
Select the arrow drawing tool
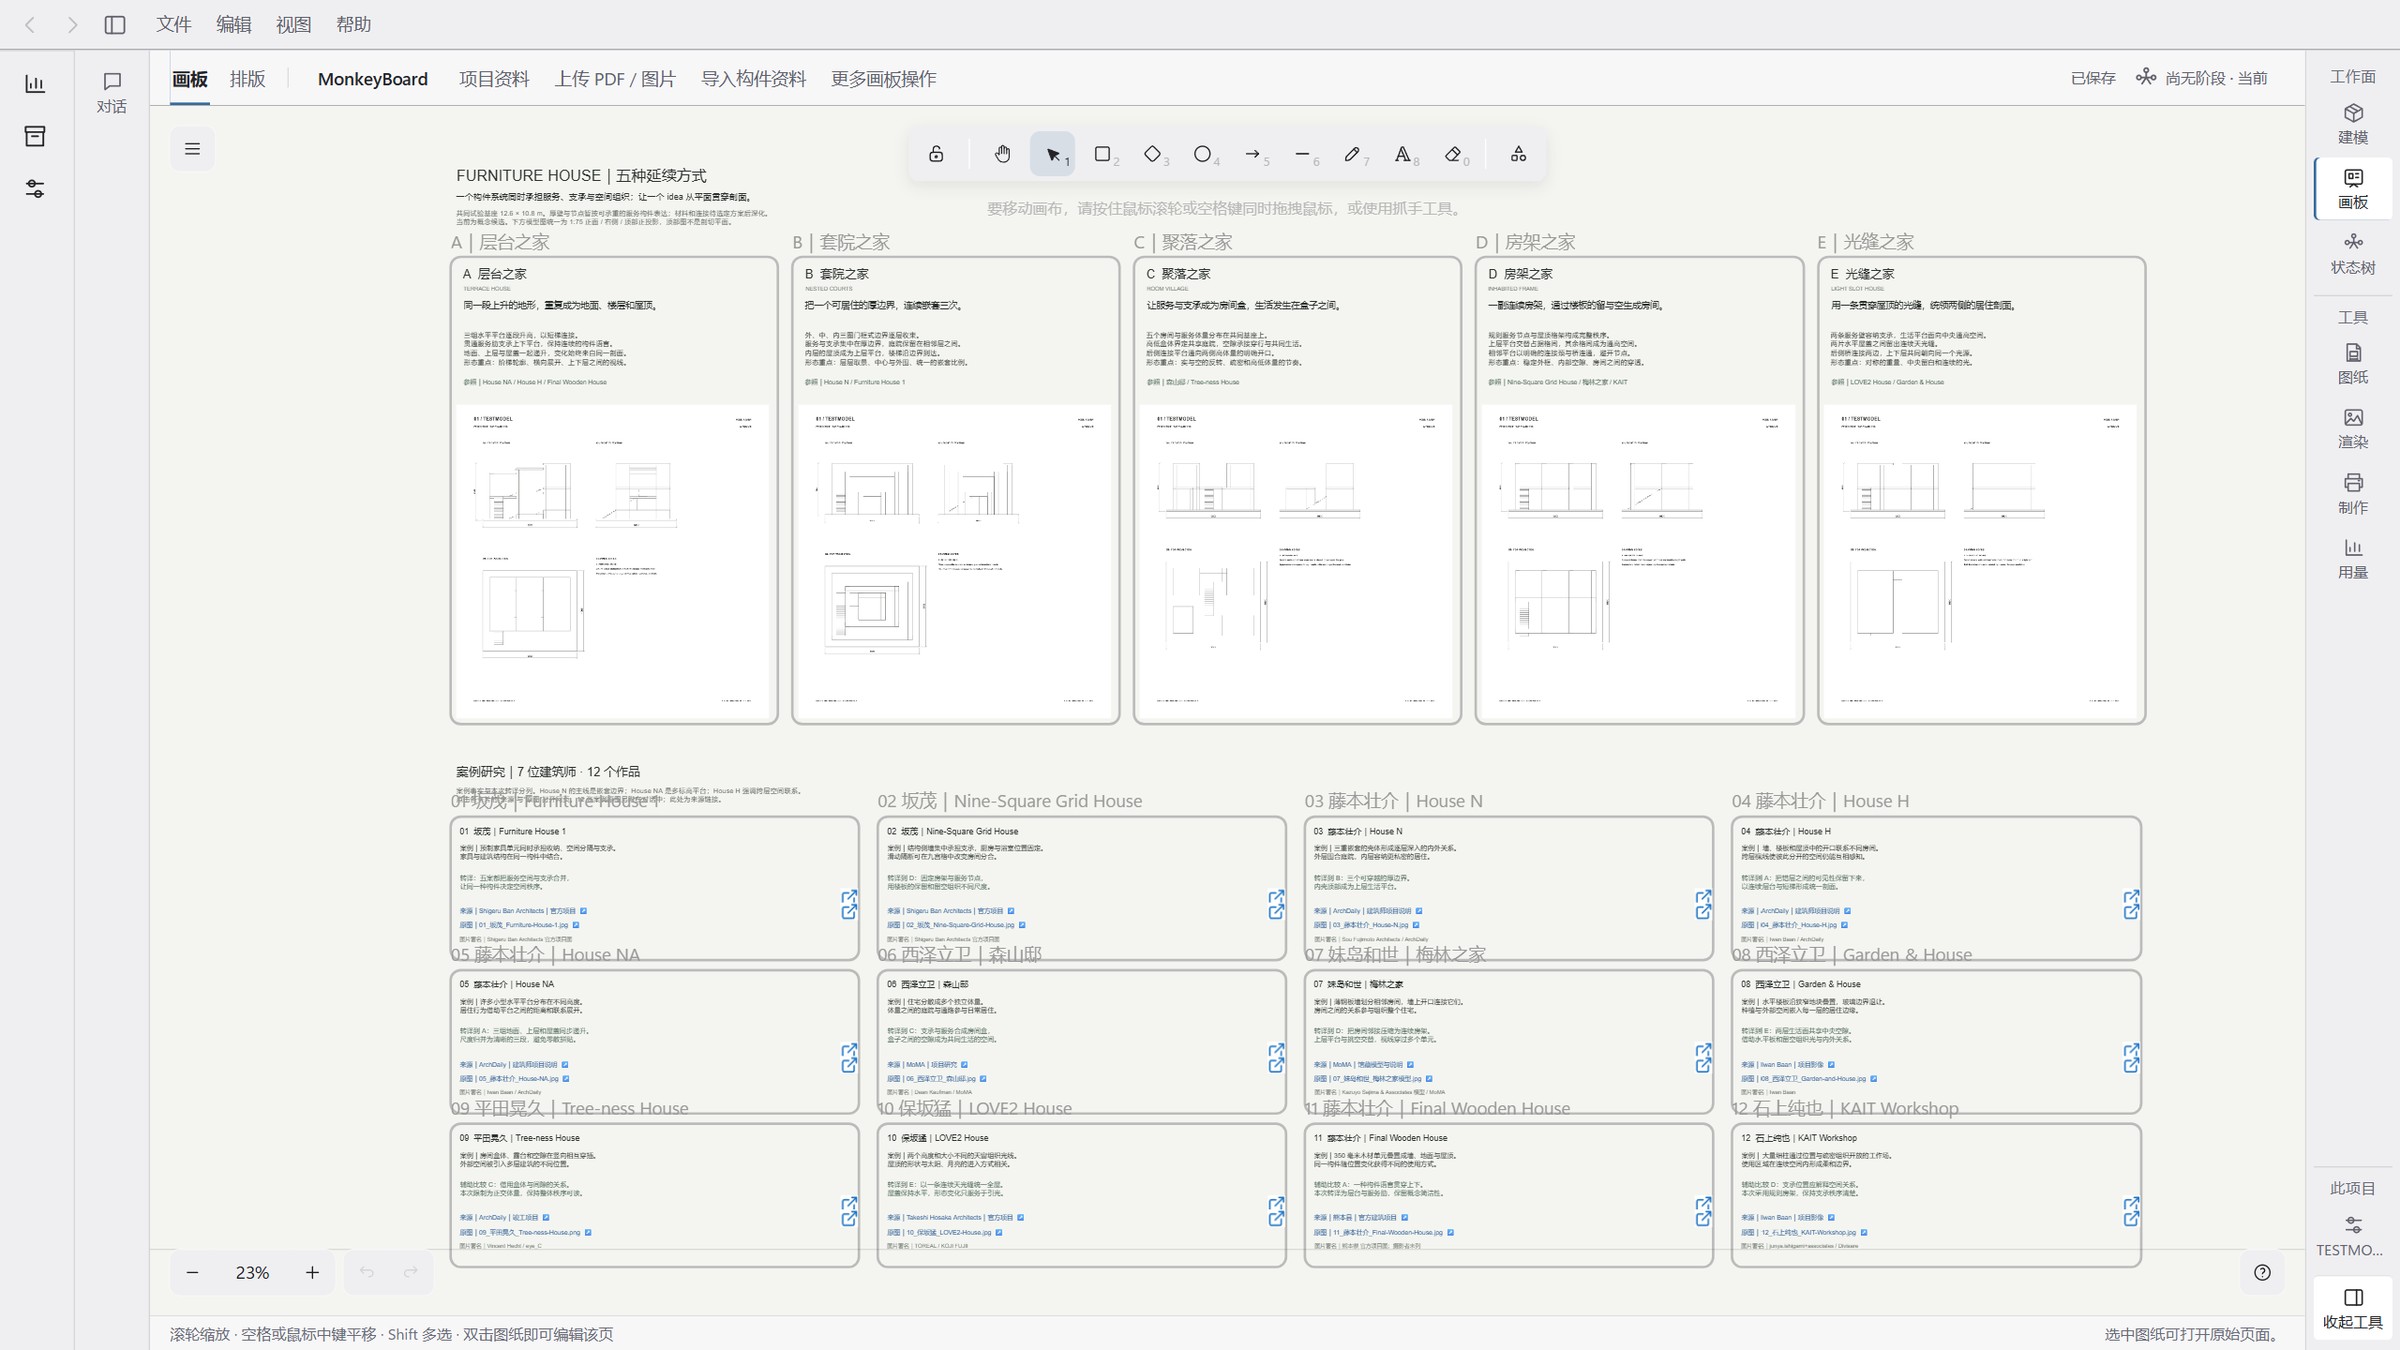pos(1253,154)
